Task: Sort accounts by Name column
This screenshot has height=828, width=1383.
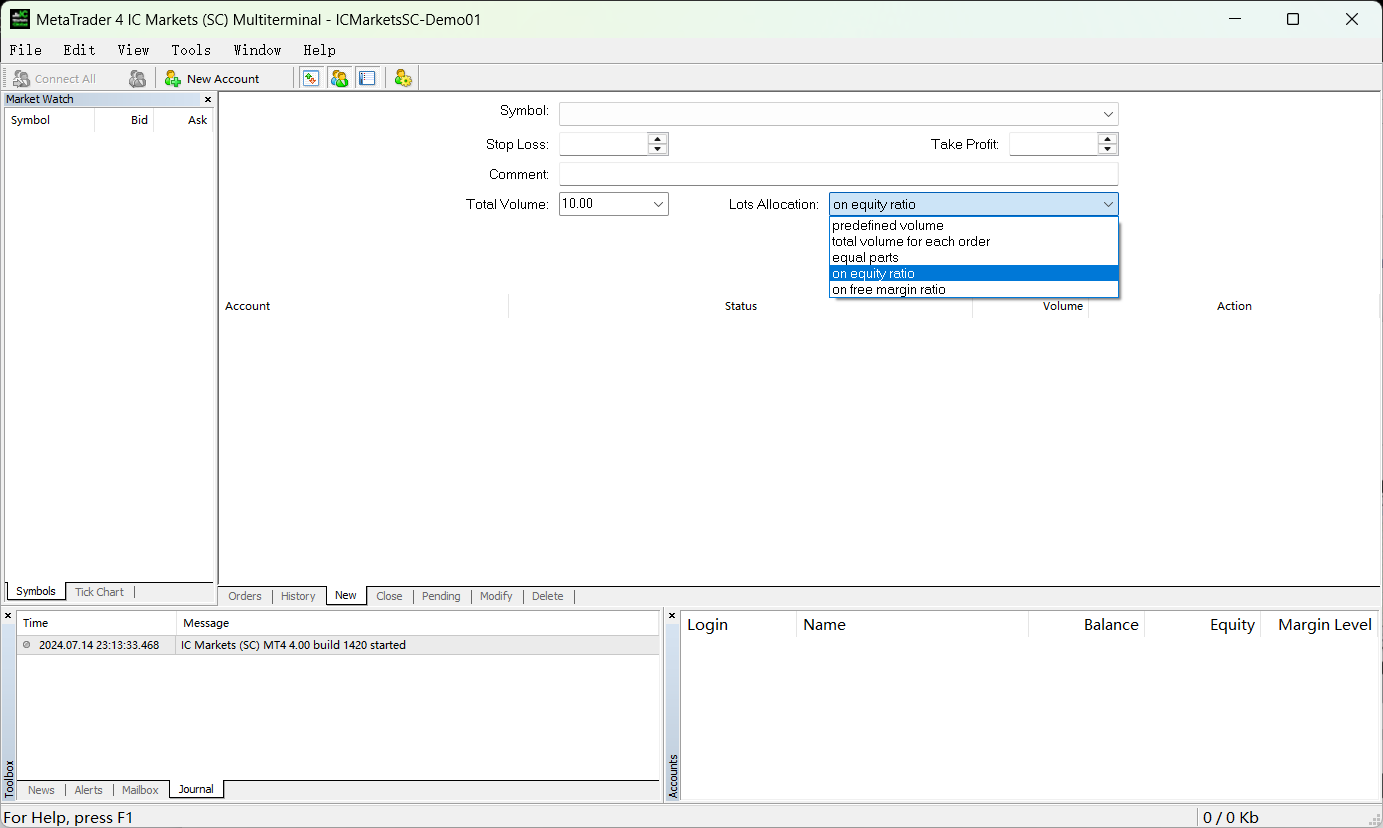Action: [913, 624]
